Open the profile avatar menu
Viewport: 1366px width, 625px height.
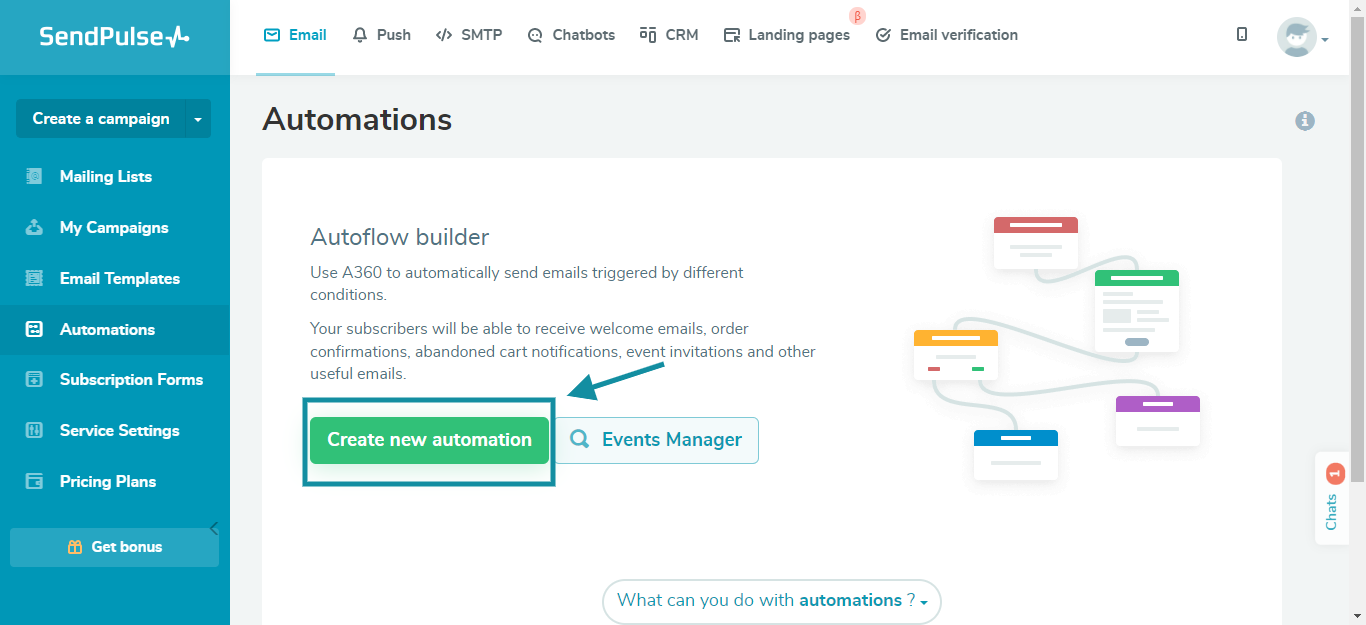pos(1297,37)
